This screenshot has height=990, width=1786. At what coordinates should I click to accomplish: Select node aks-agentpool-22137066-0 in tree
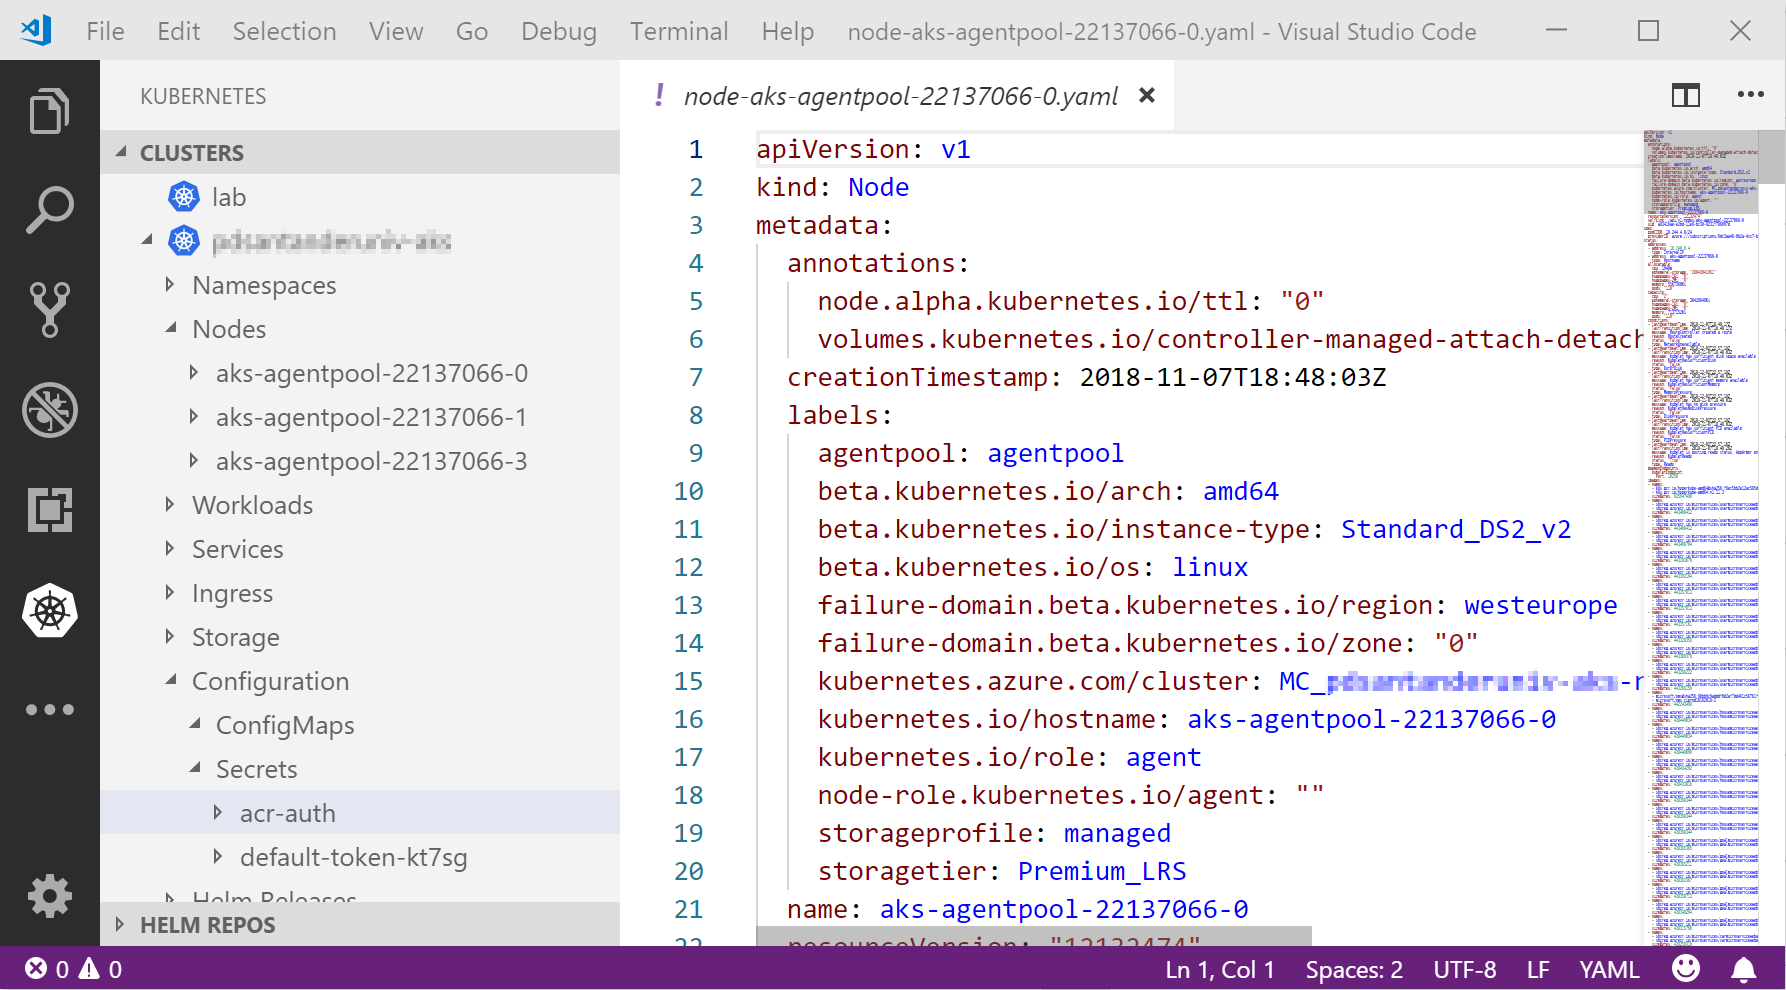point(372,373)
